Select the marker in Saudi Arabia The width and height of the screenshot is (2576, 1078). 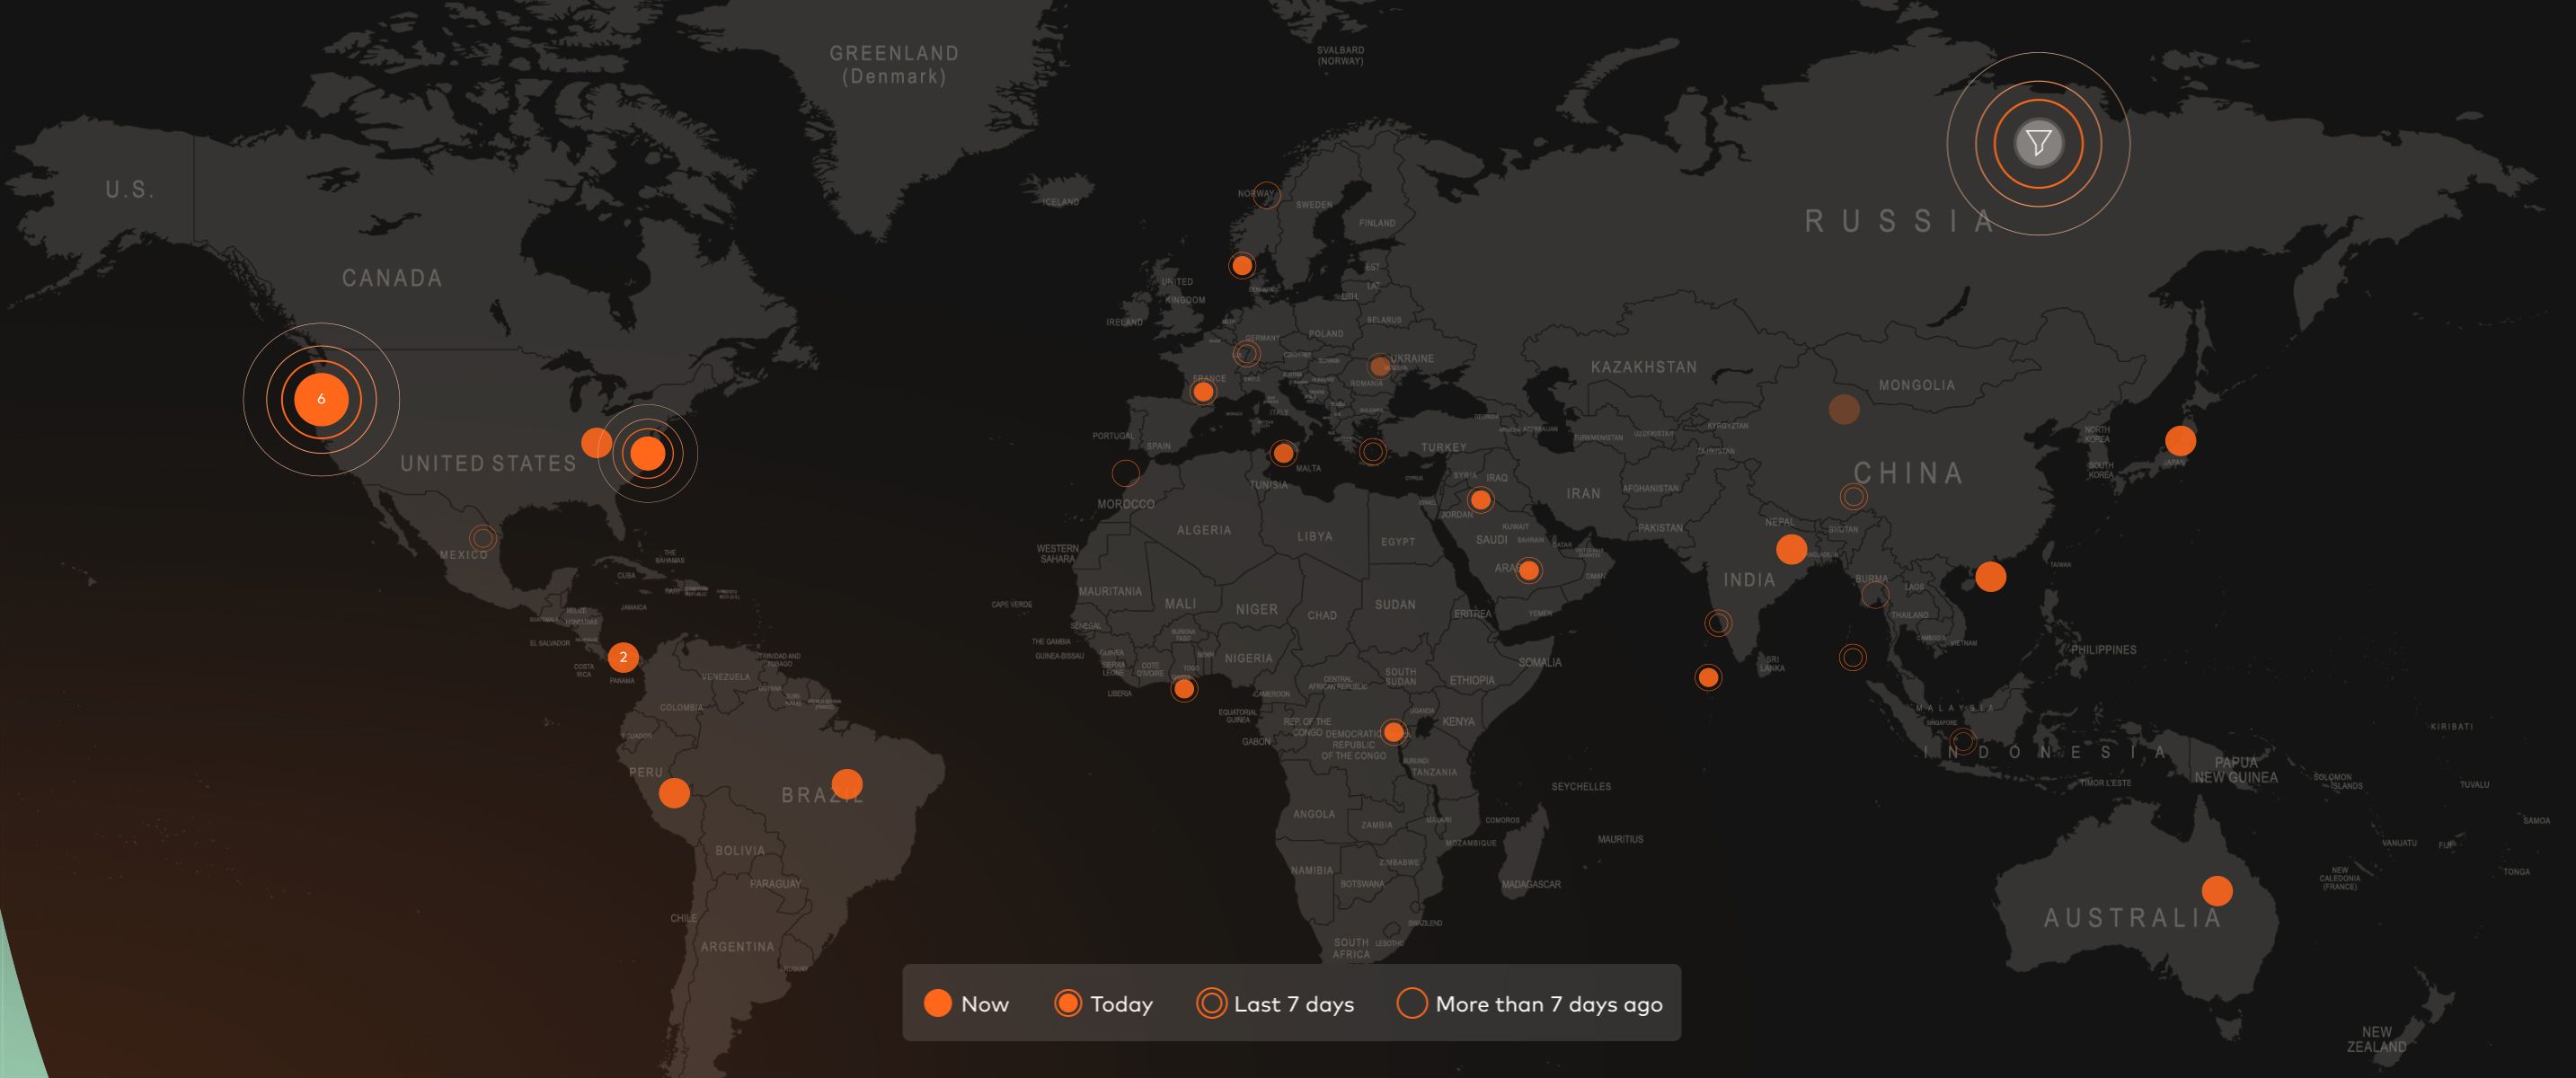(x=1528, y=571)
